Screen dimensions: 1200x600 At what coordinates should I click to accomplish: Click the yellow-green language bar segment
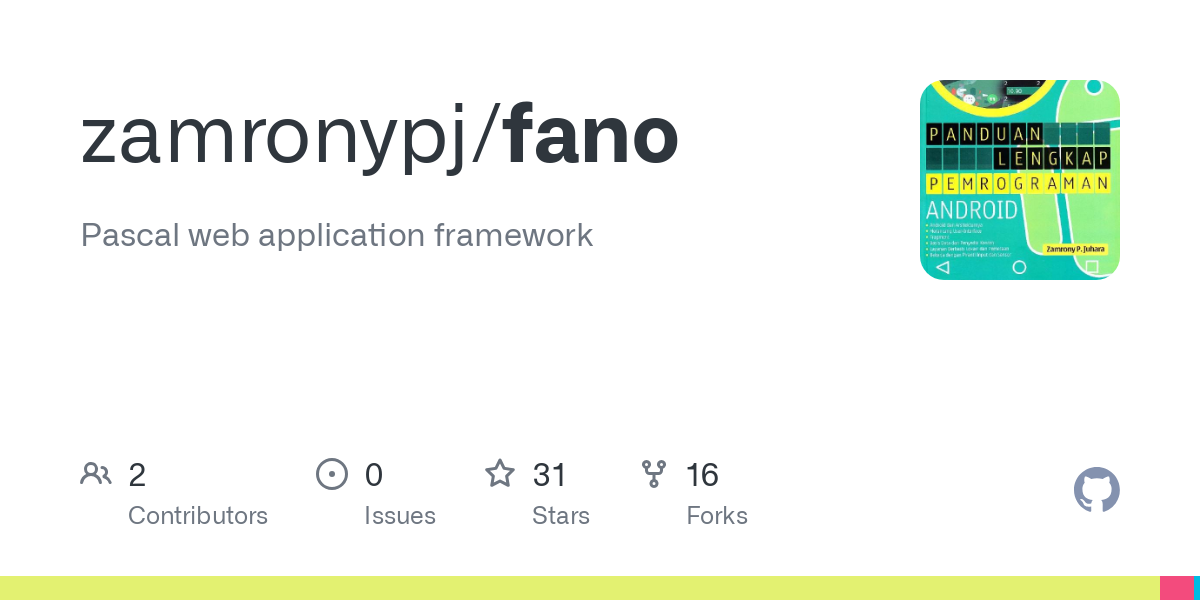[x=580, y=588]
